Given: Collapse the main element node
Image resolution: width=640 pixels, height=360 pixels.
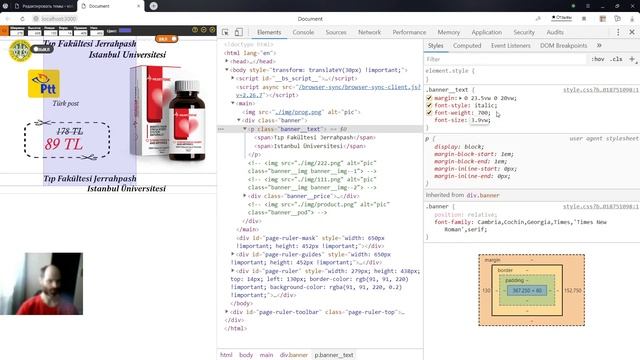Looking at the screenshot, I should (x=233, y=103).
